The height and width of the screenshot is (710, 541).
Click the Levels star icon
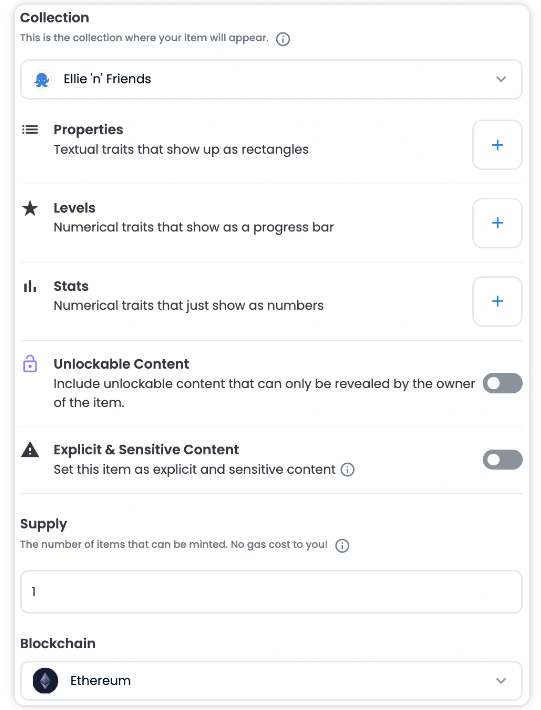click(x=30, y=209)
